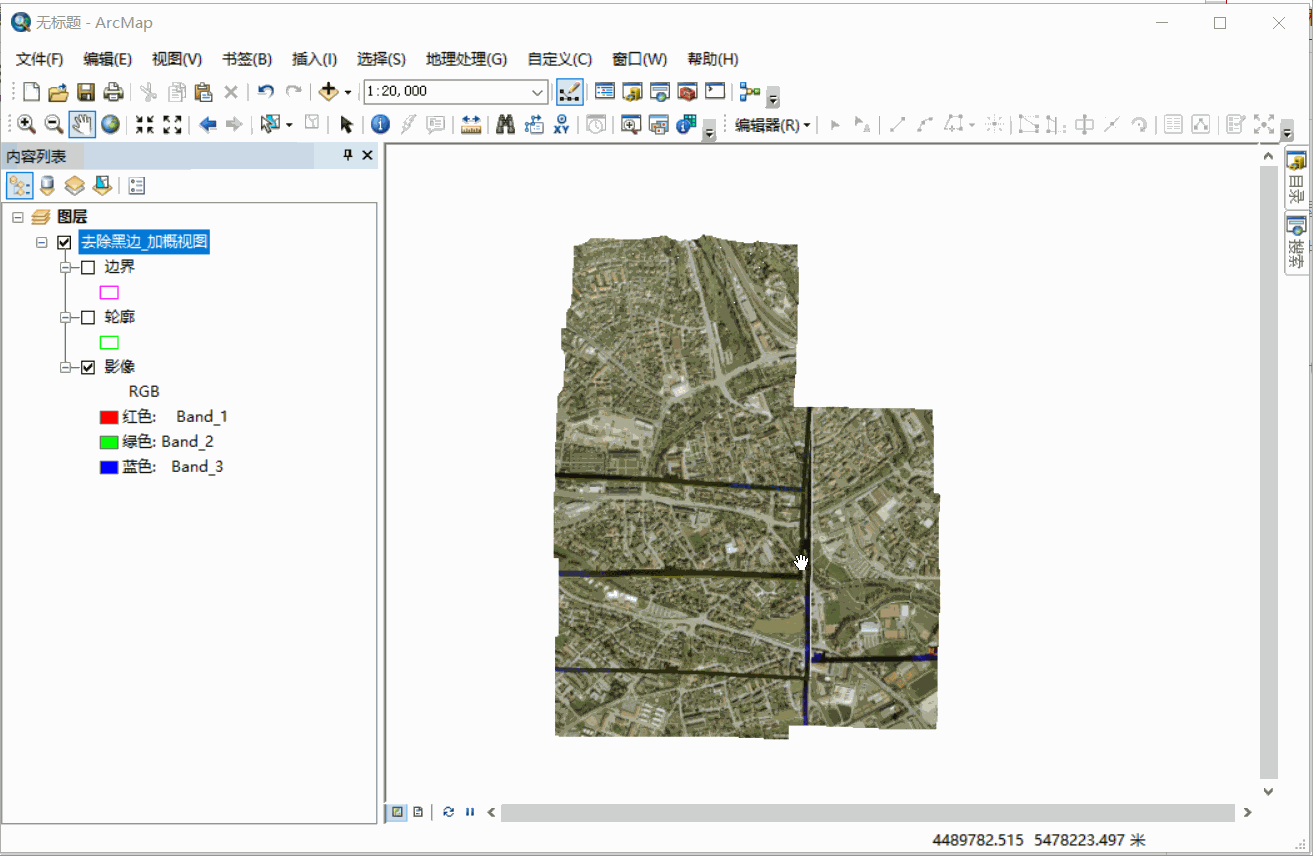This screenshot has width=1313, height=856.
Task: Open the 搜索 side tab
Action: coord(1297,242)
